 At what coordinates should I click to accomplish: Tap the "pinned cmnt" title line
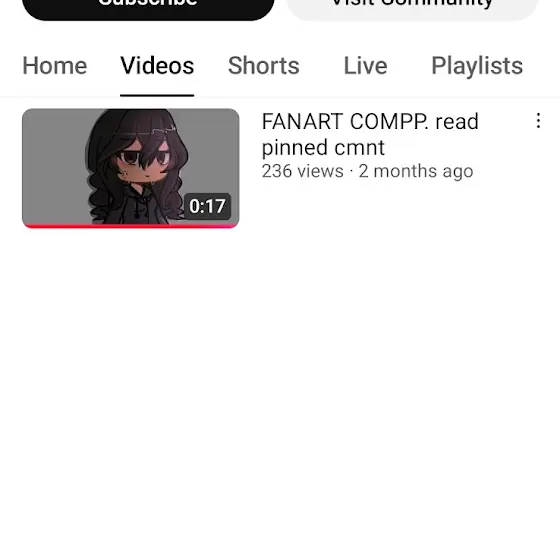point(323,148)
